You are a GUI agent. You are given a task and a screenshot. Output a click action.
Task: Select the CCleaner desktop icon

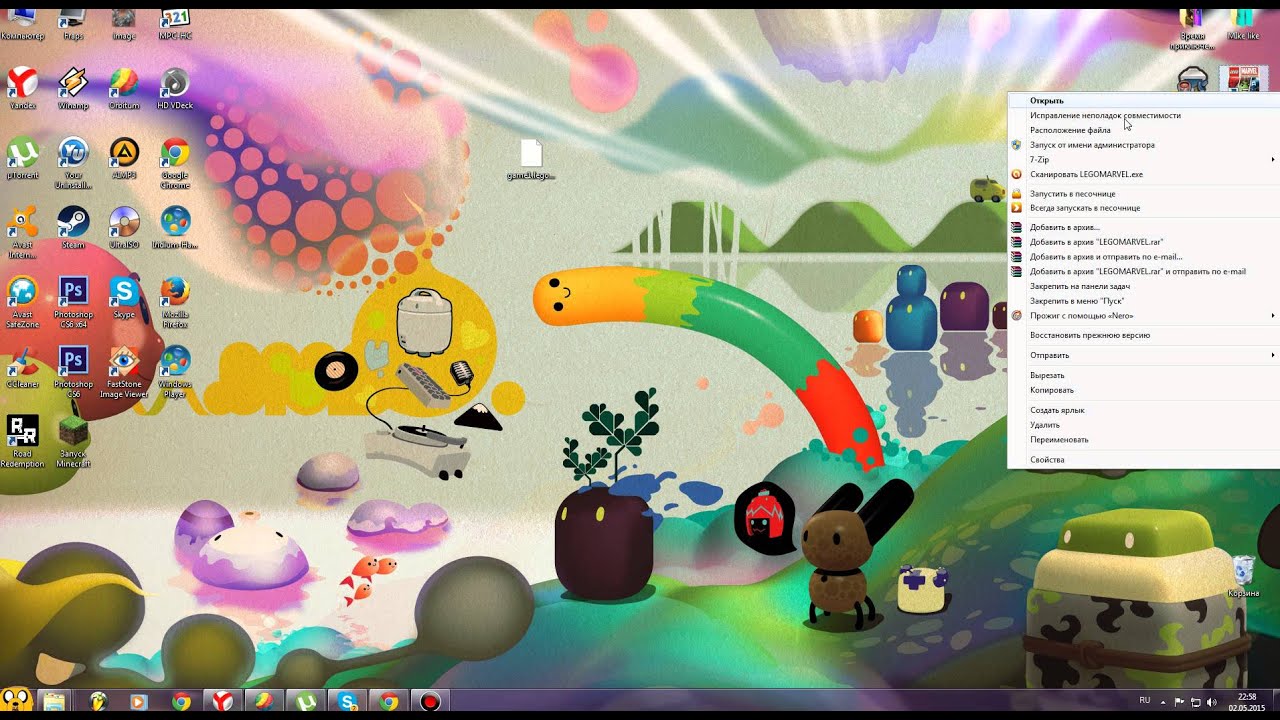tap(22, 367)
